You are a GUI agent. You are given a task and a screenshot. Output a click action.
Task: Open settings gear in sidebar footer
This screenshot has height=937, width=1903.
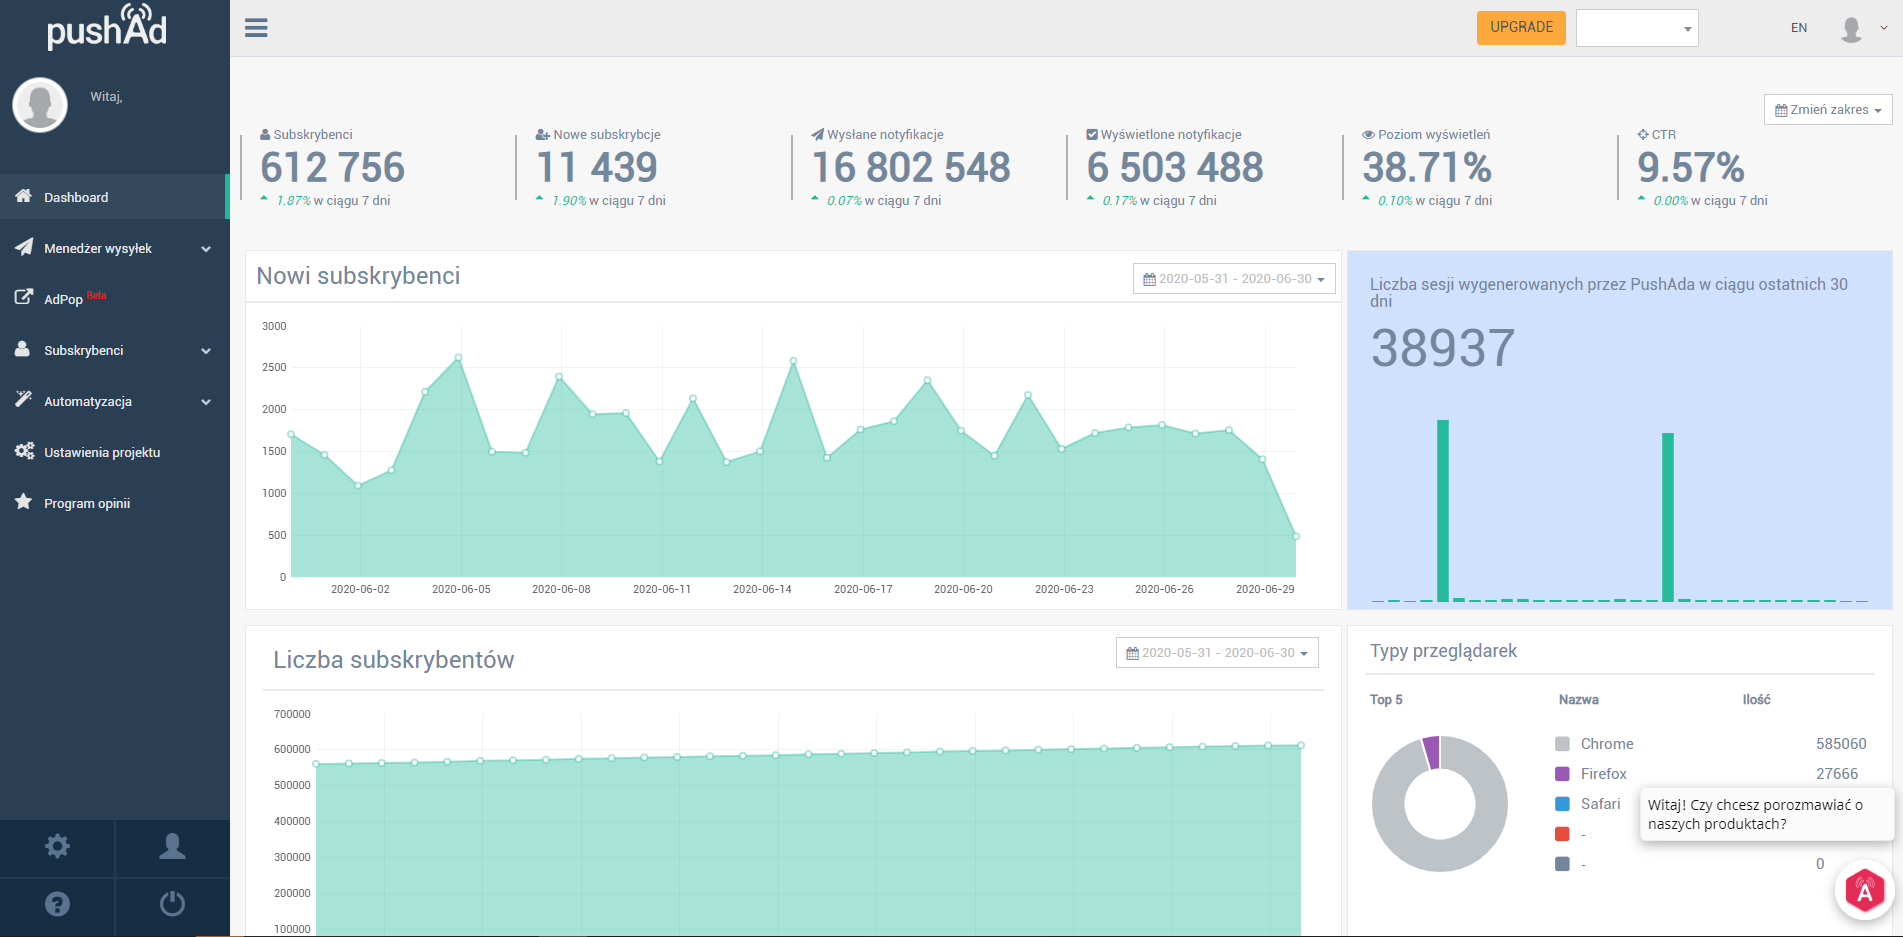(x=57, y=847)
